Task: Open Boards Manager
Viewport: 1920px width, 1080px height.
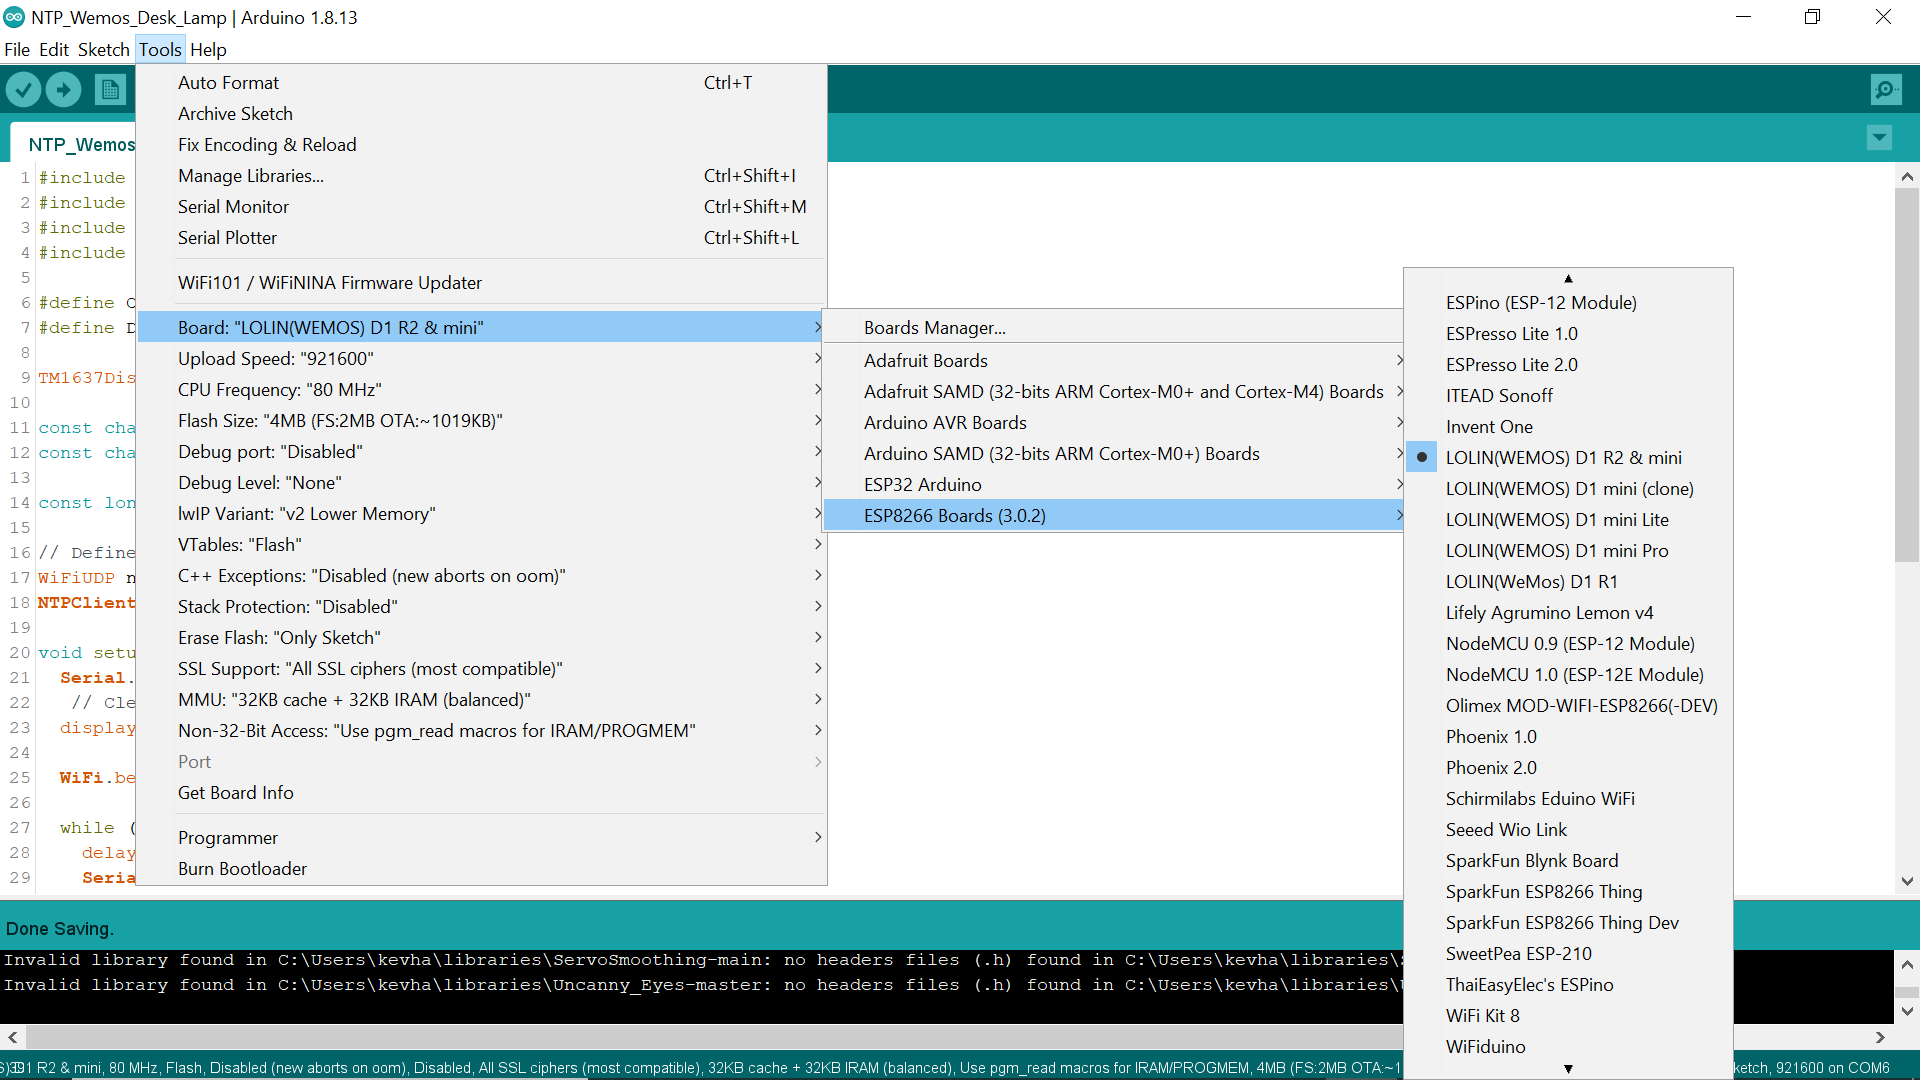Action: click(x=935, y=327)
